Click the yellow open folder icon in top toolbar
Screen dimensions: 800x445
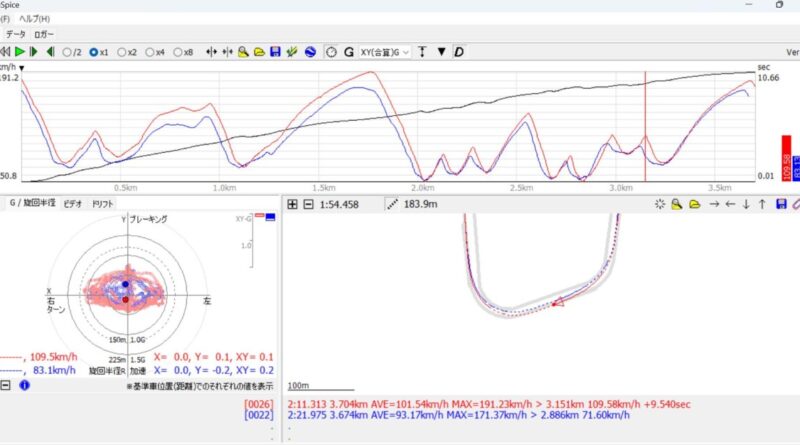click(x=259, y=51)
